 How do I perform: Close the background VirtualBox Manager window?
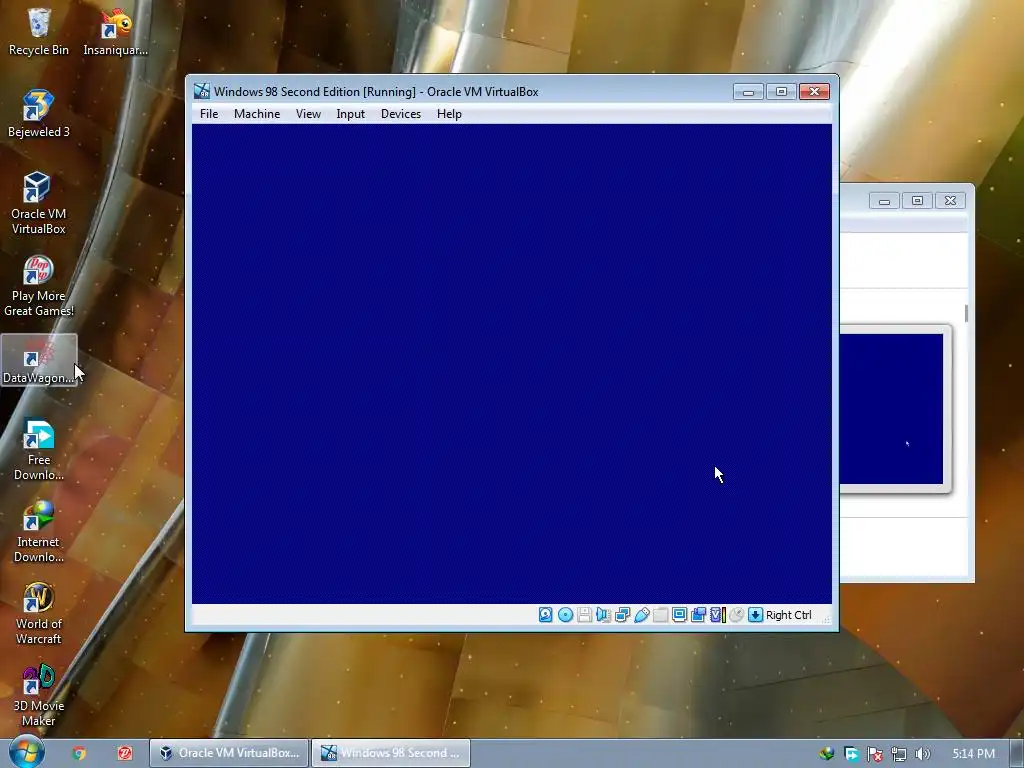click(x=950, y=201)
